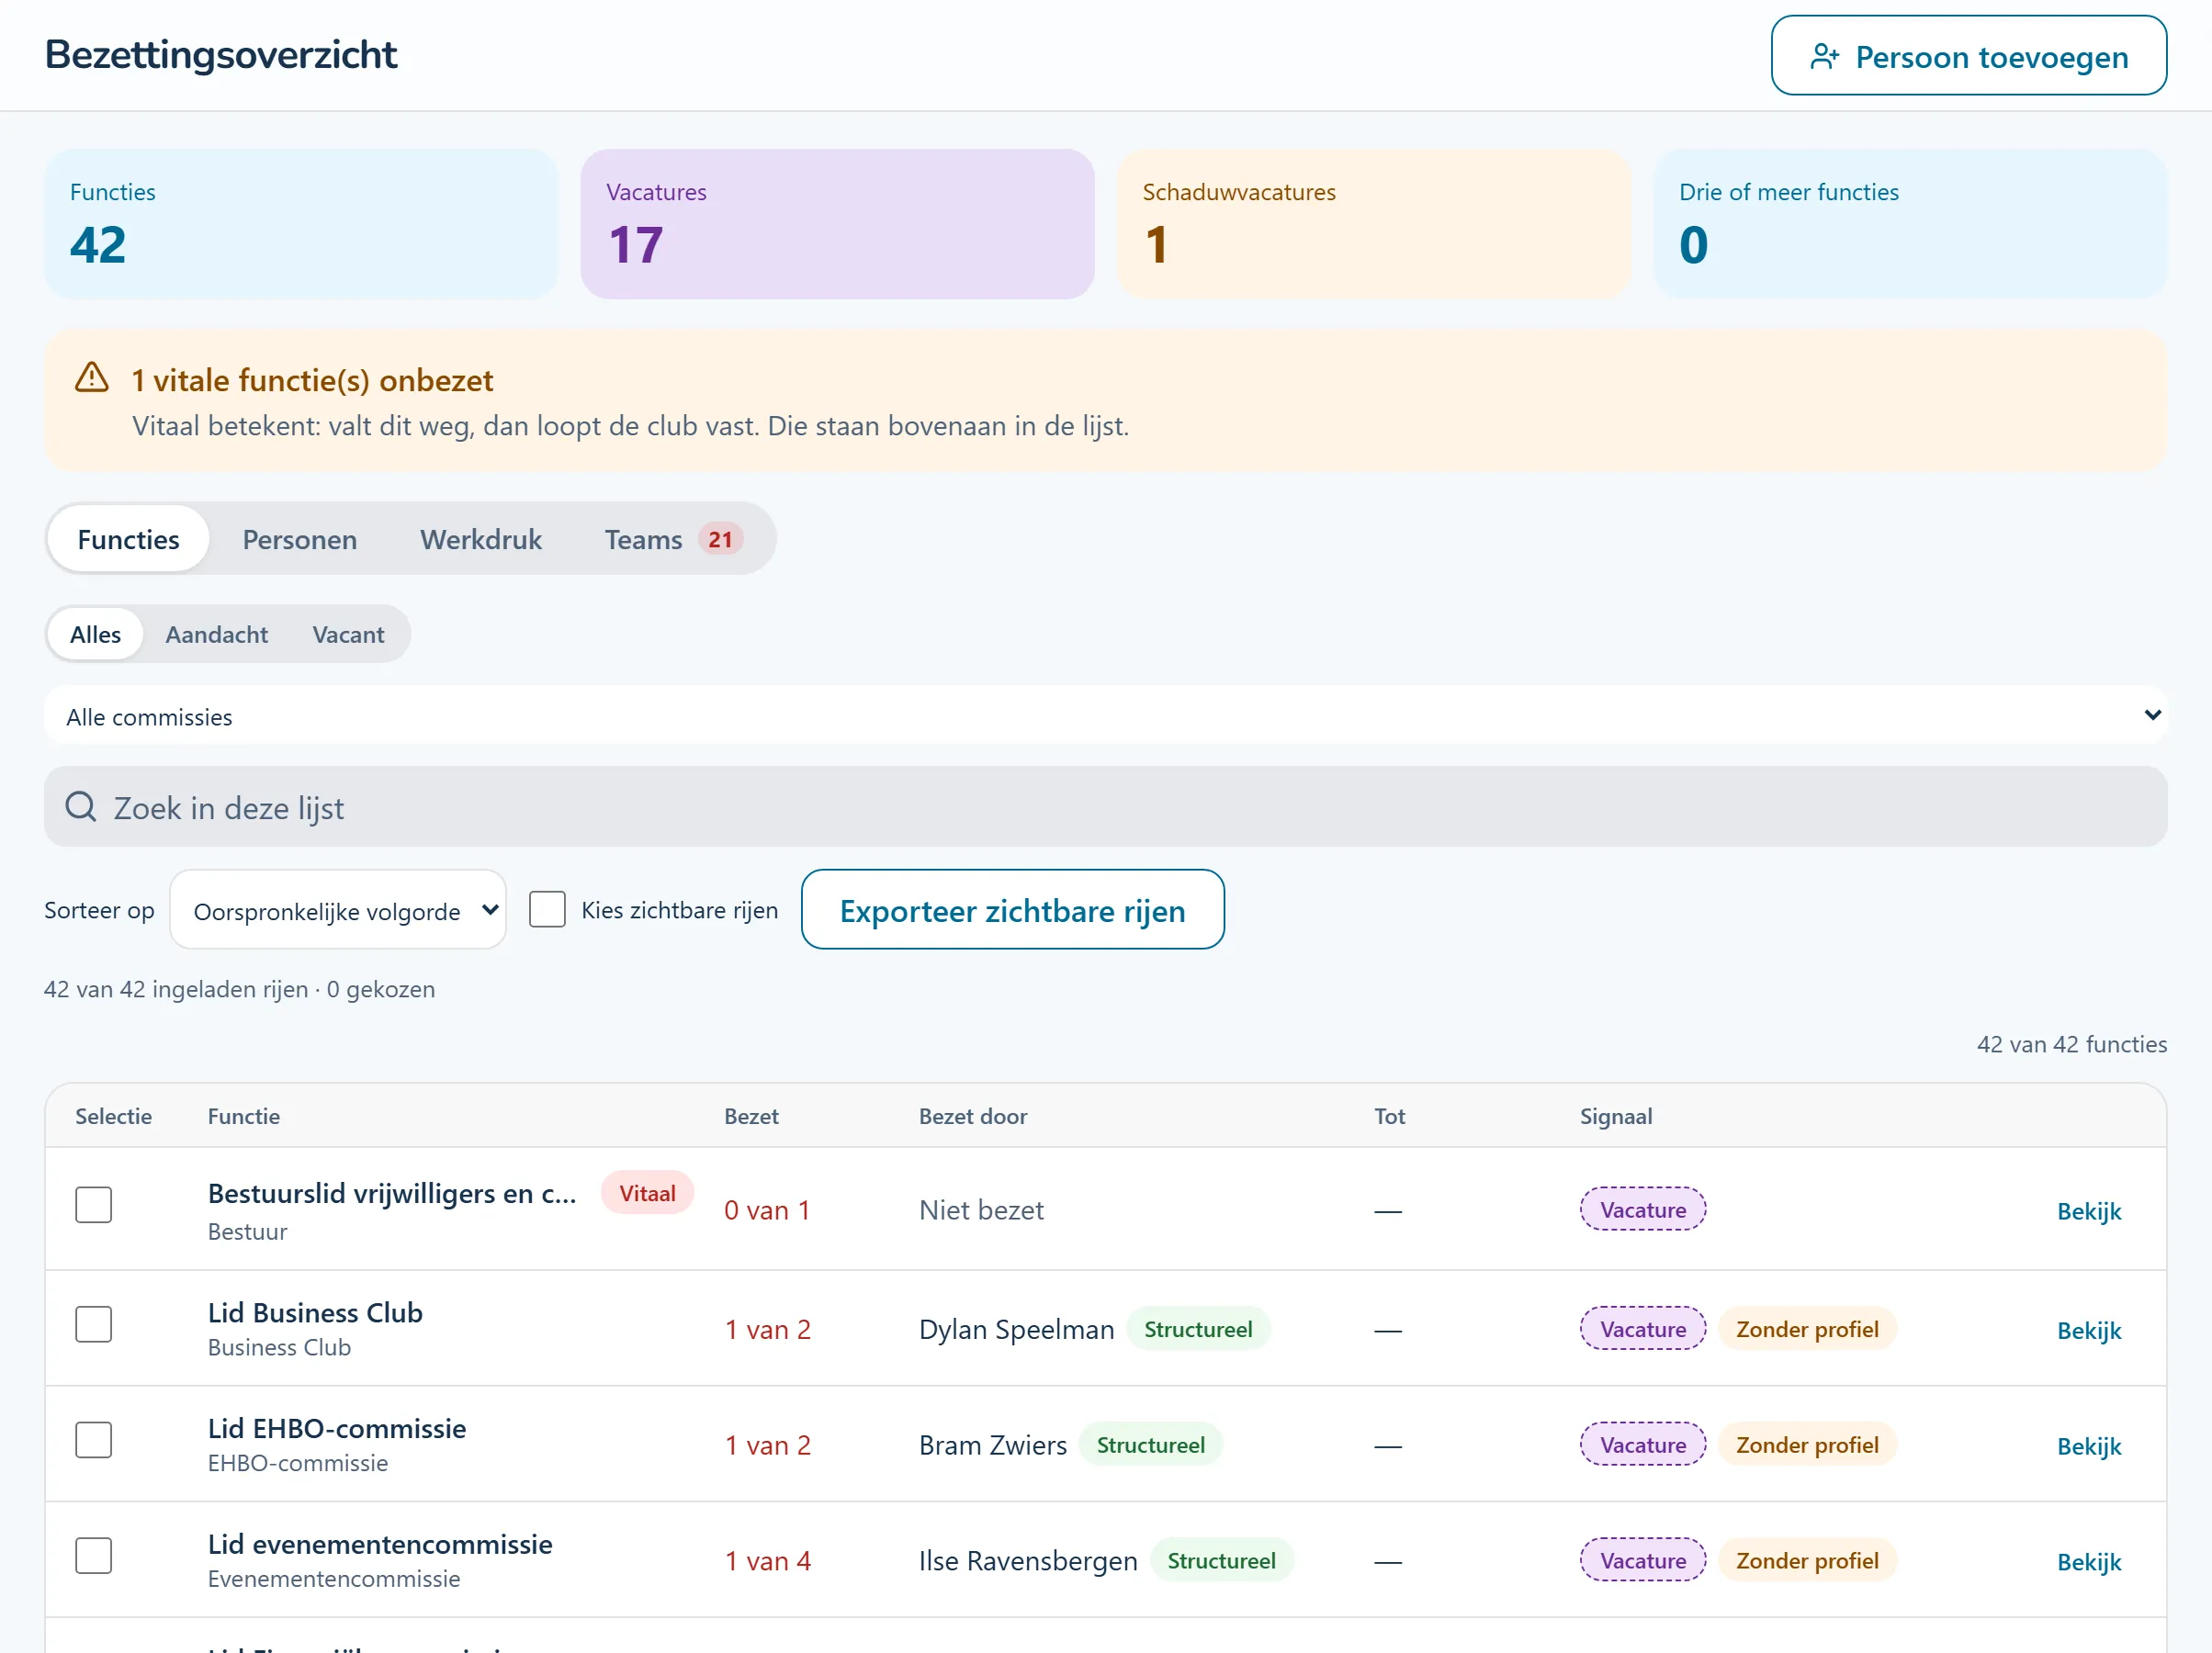Click Zonder profiel tag for Lid Business Club
The width and height of the screenshot is (2212, 1653).
[1806, 1329]
